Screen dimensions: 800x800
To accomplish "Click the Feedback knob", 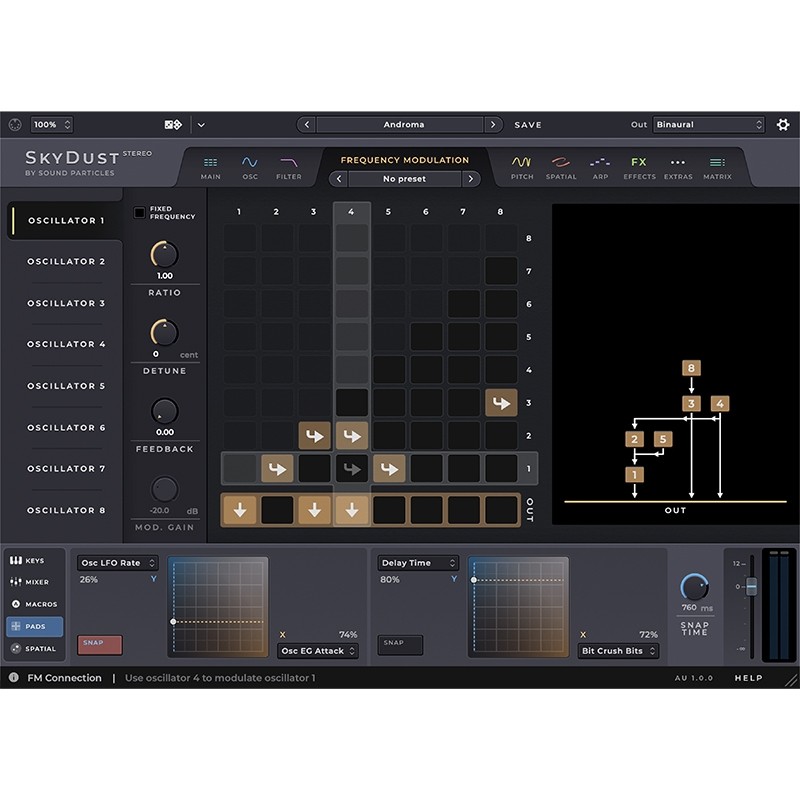I will 164,411.
